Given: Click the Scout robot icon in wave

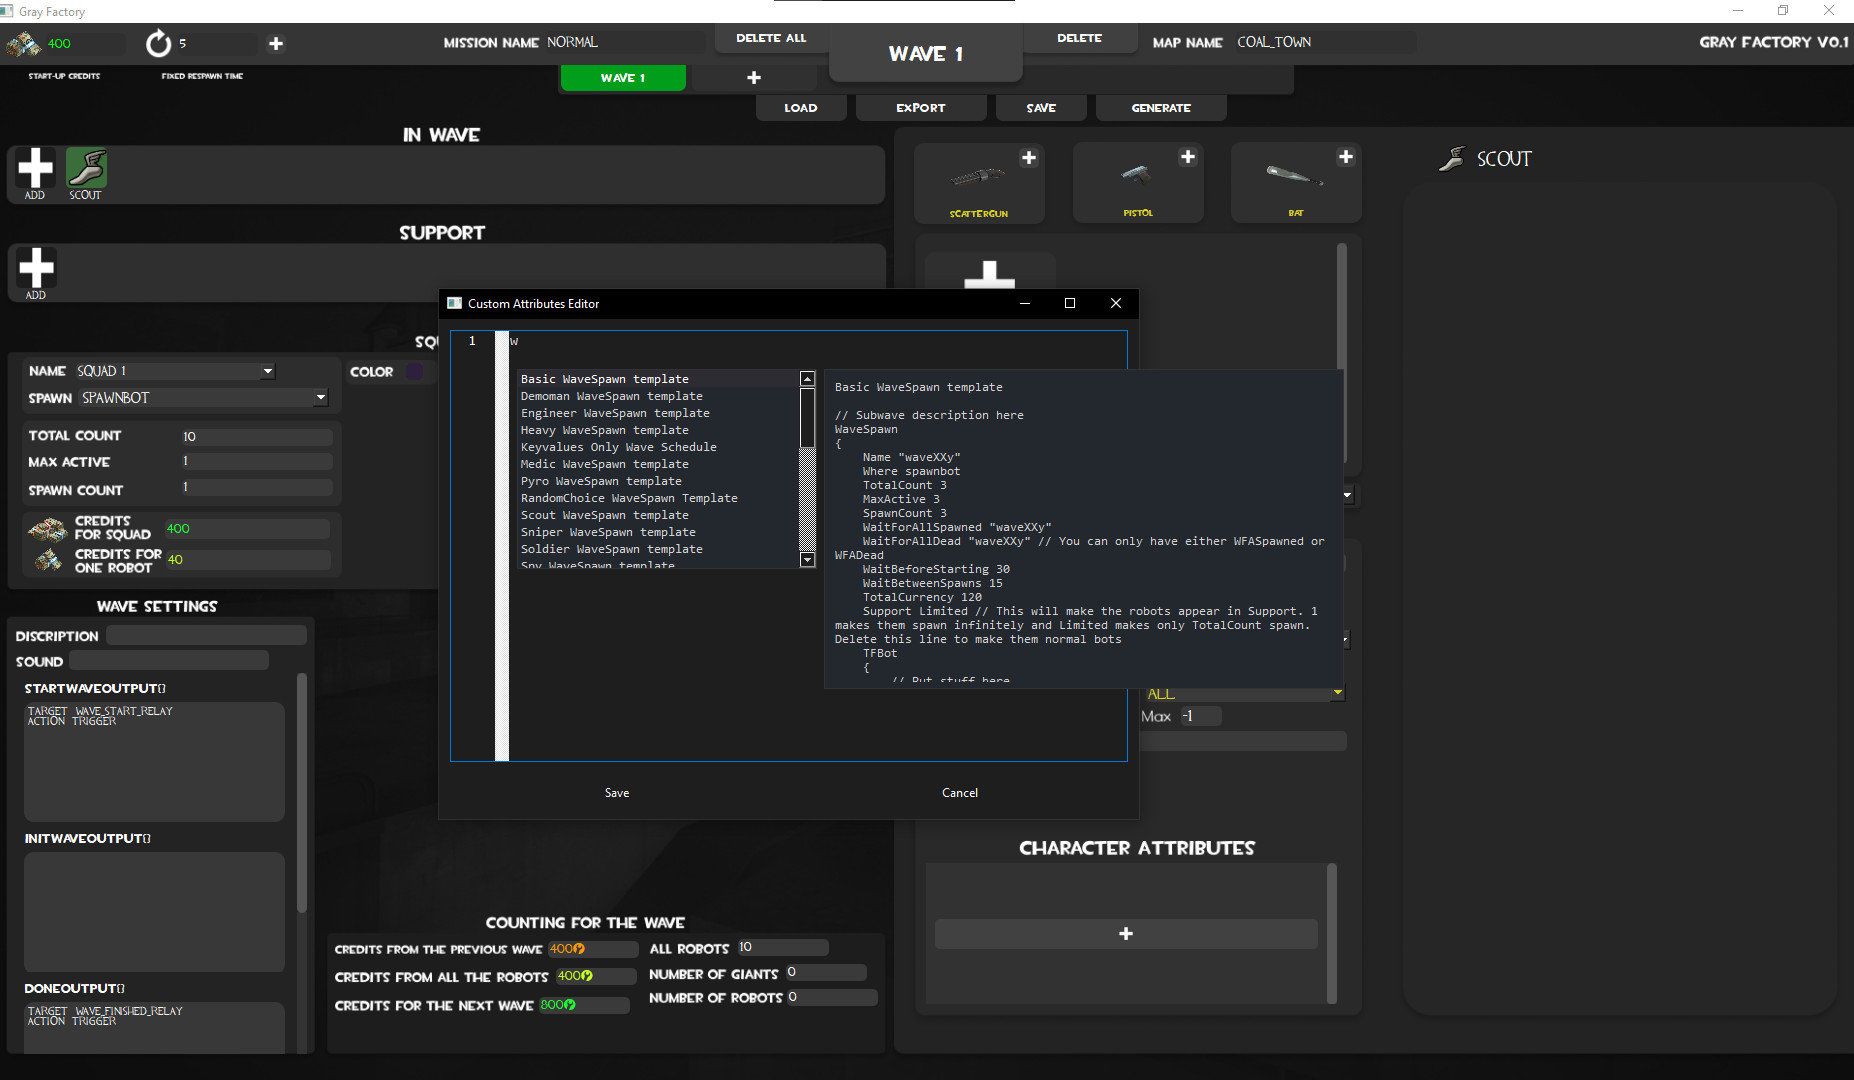Looking at the screenshot, I should 86,169.
